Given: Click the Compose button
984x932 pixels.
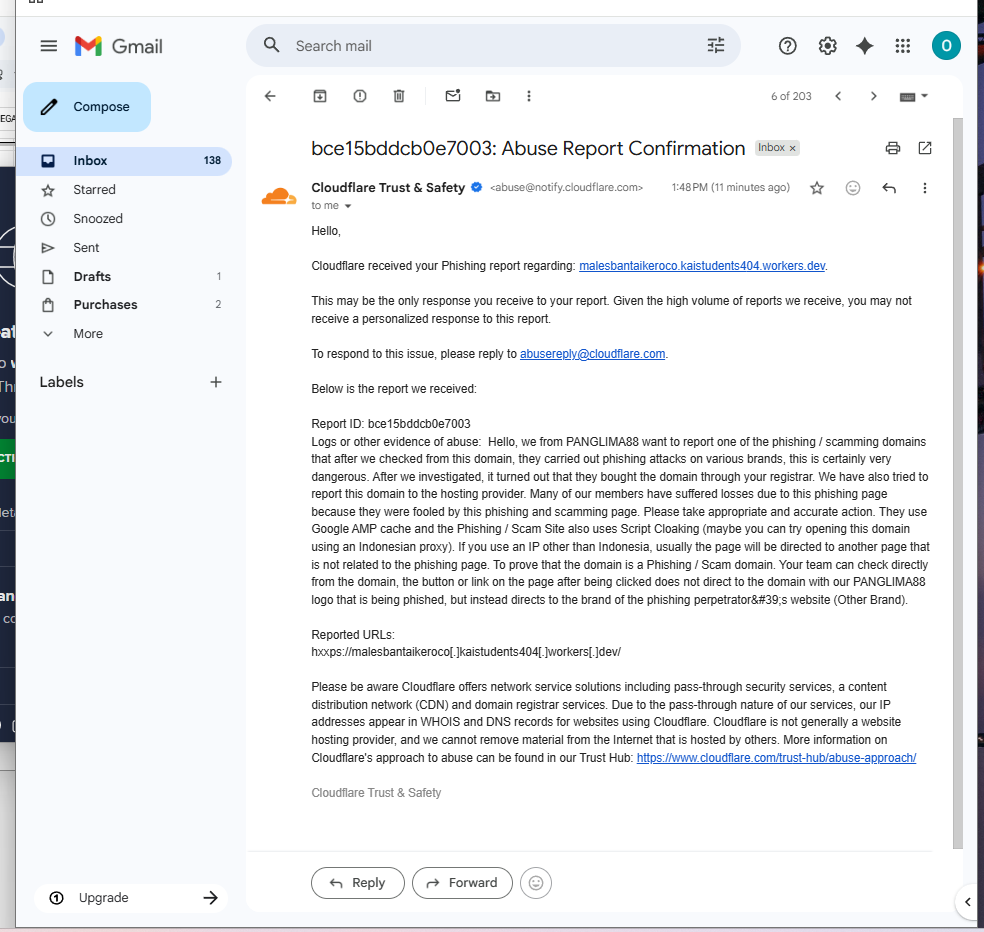Looking at the screenshot, I should pos(87,107).
